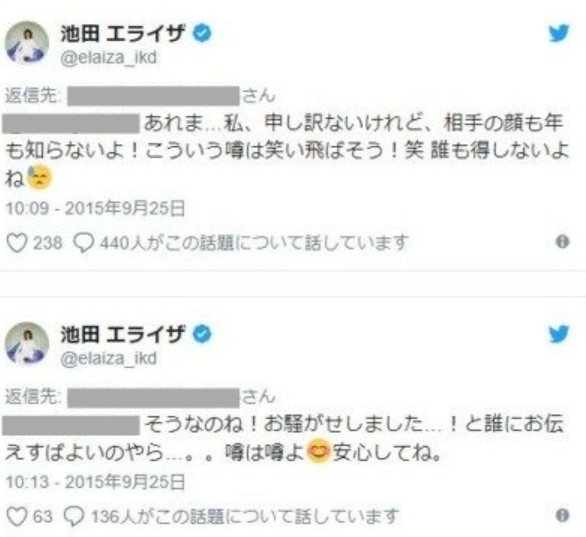The height and width of the screenshot is (537, 586).
Task: Open timestamp 10:09 - 2015年9月25日
Action: coord(95,208)
